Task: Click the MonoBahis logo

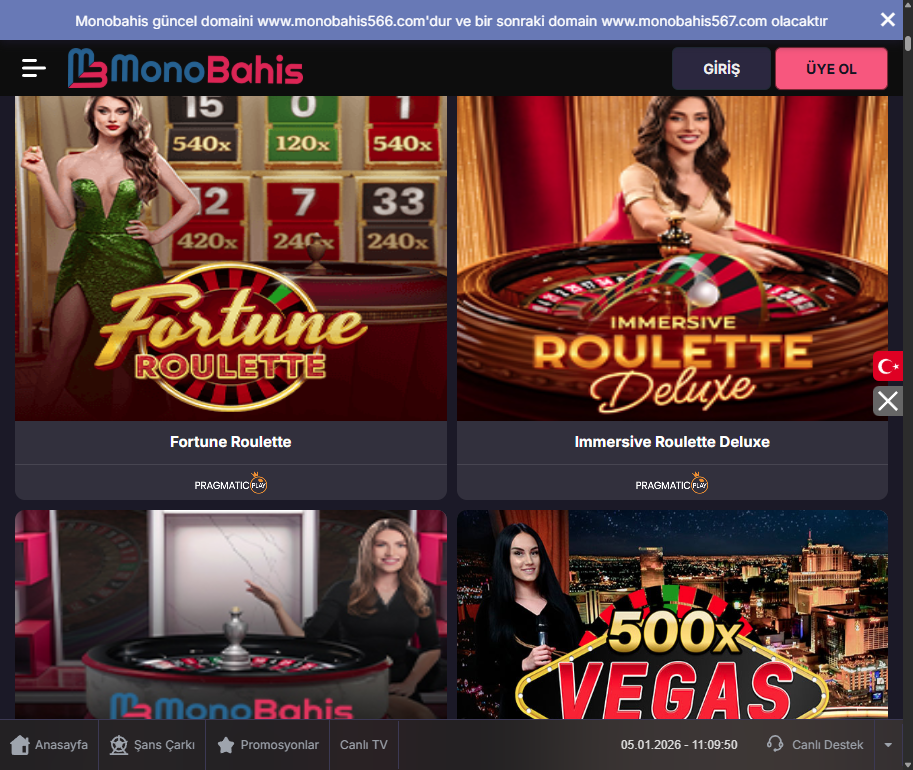Action: pos(185,68)
